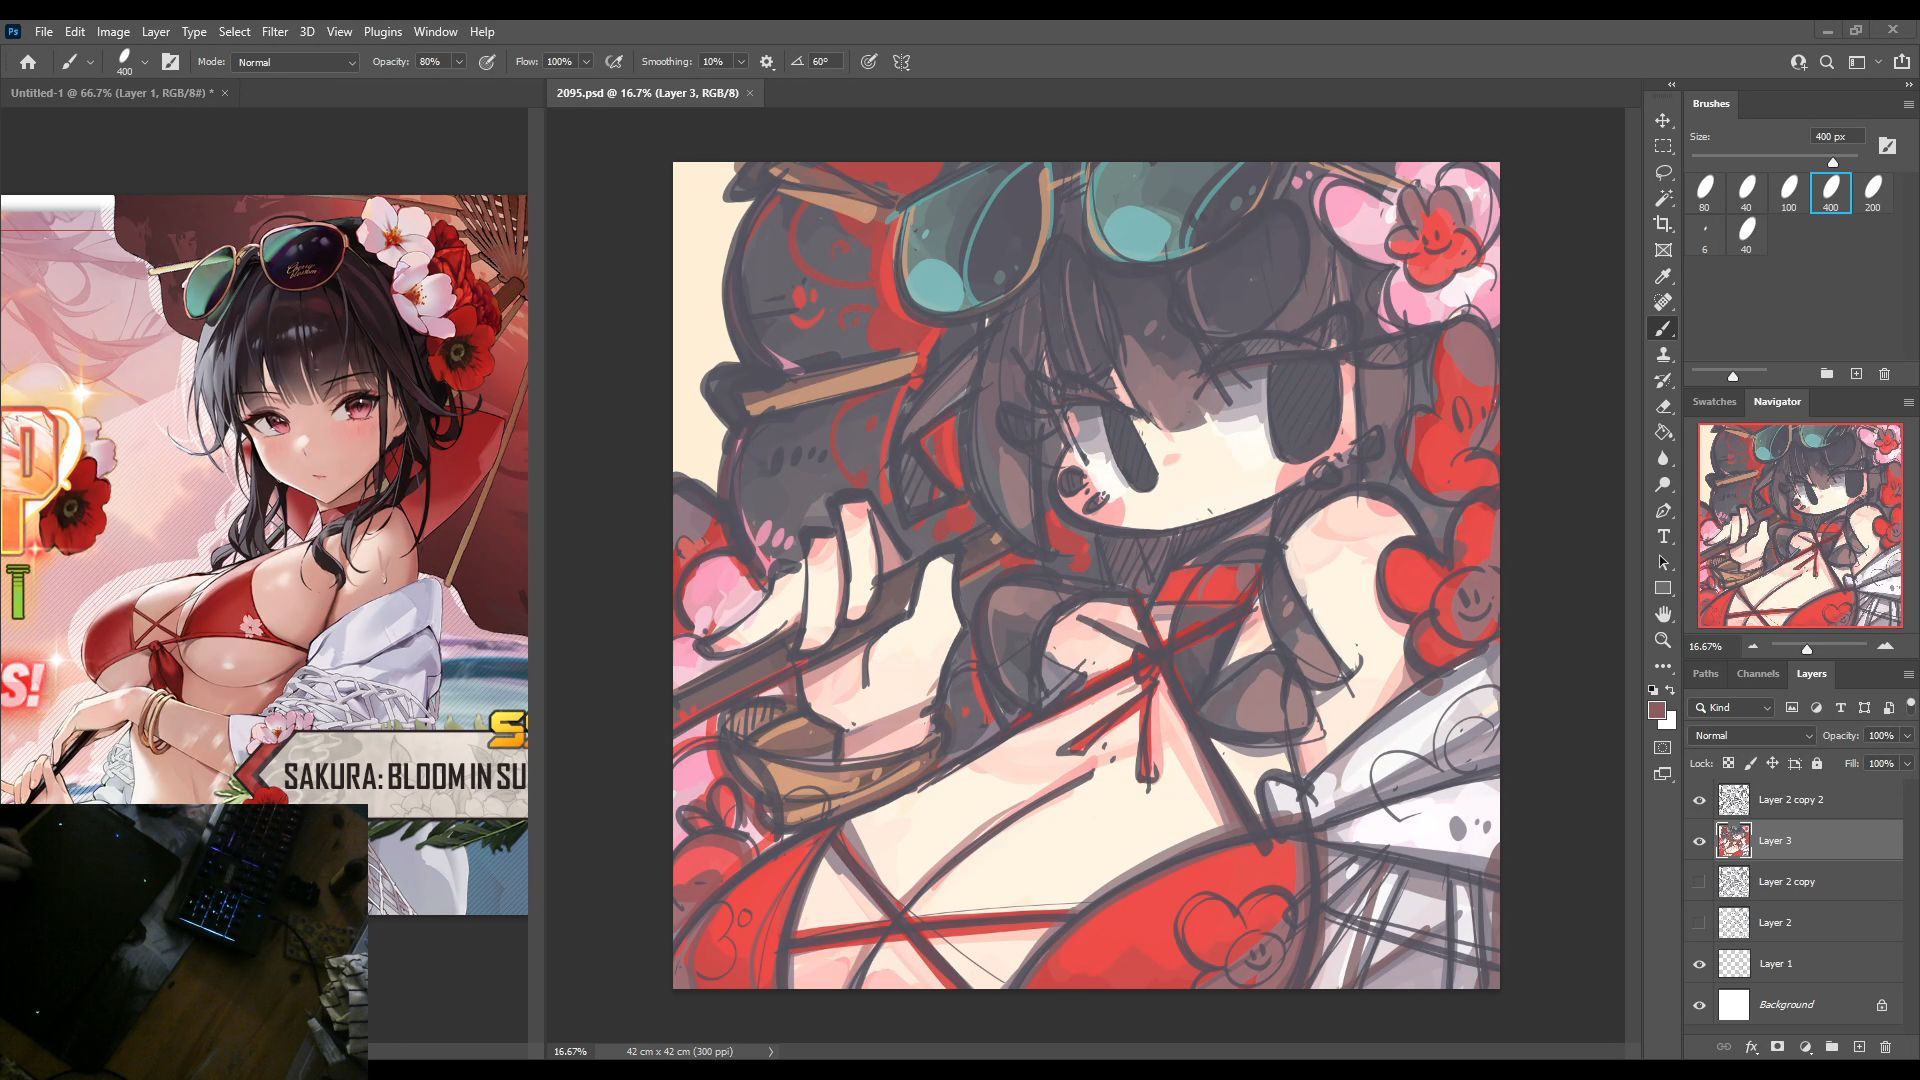
Task: Toggle lock transparent pixels
Action: click(x=1728, y=763)
